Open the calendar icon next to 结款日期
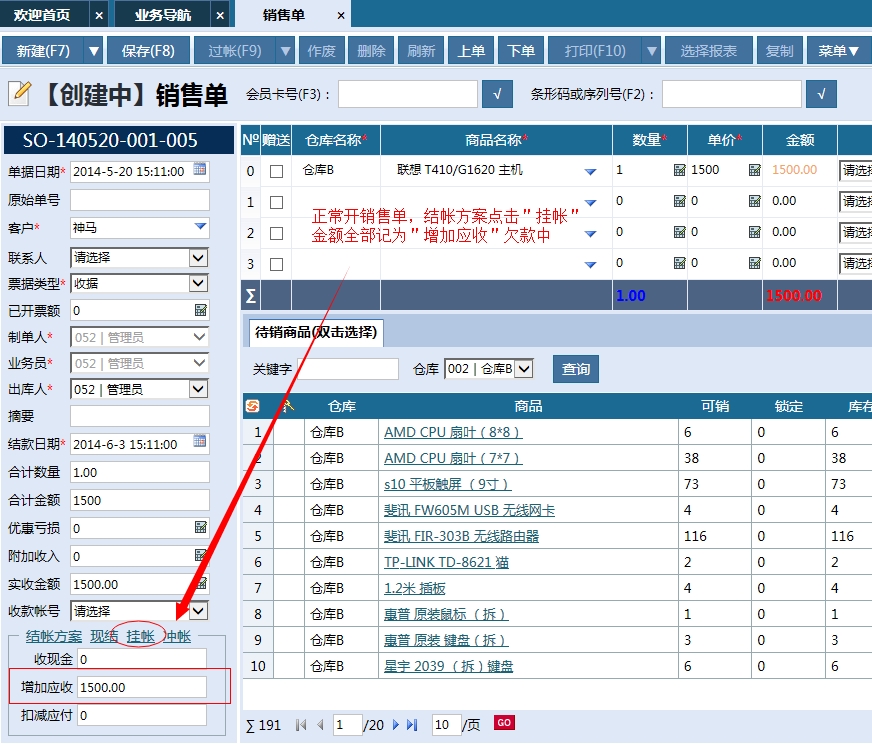Image resolution: width=872 pixels, height=744 pixels. [199, 443]
